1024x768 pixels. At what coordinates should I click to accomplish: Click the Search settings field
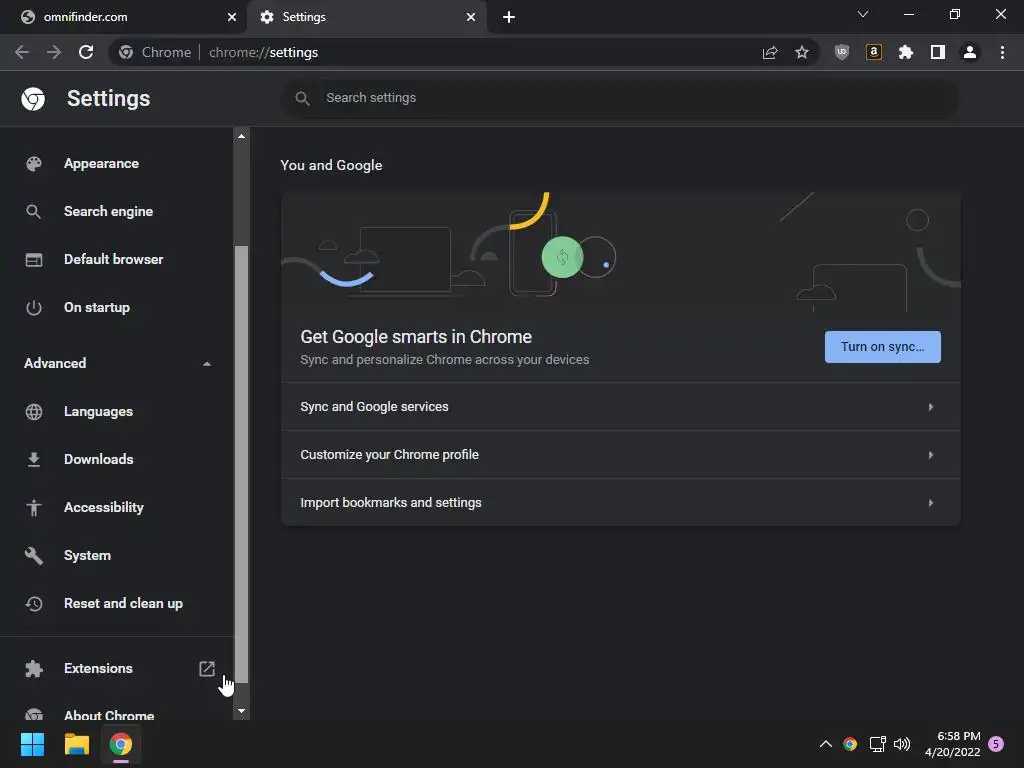[x=620, y=98]
